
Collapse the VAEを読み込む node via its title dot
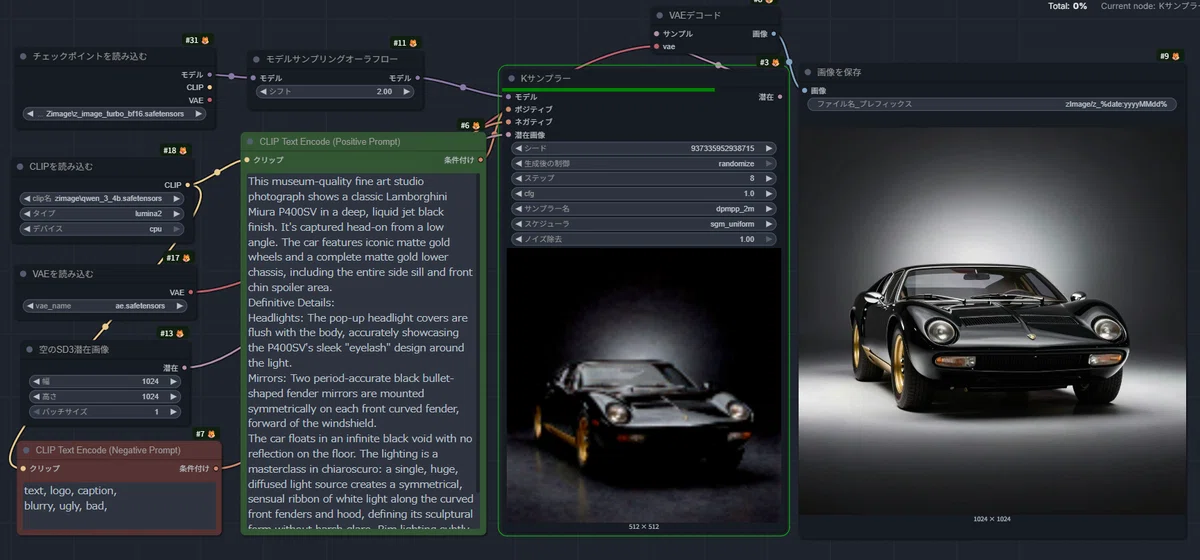coord(23,274)
